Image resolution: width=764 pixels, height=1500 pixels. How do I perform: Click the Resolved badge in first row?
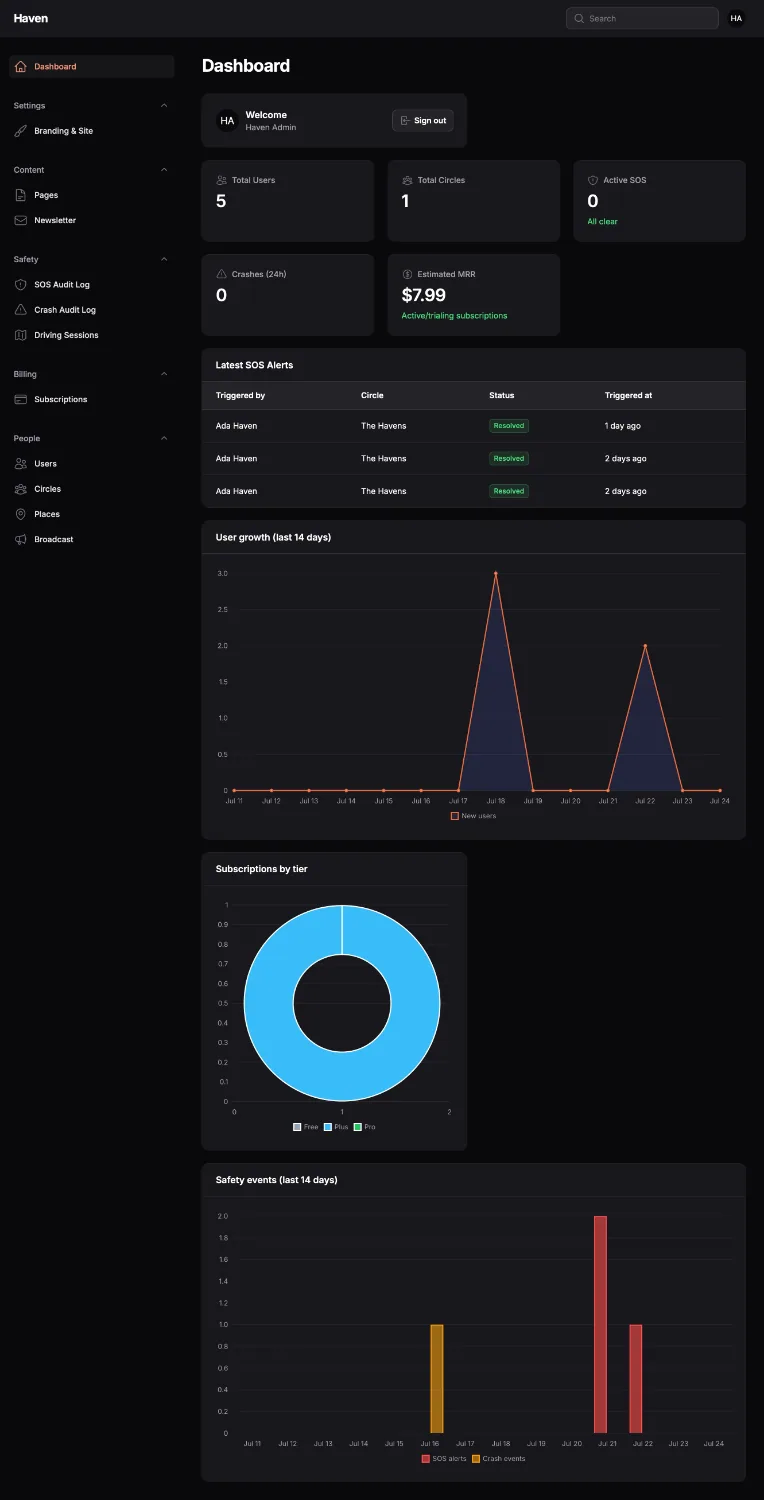coord(509,426)
